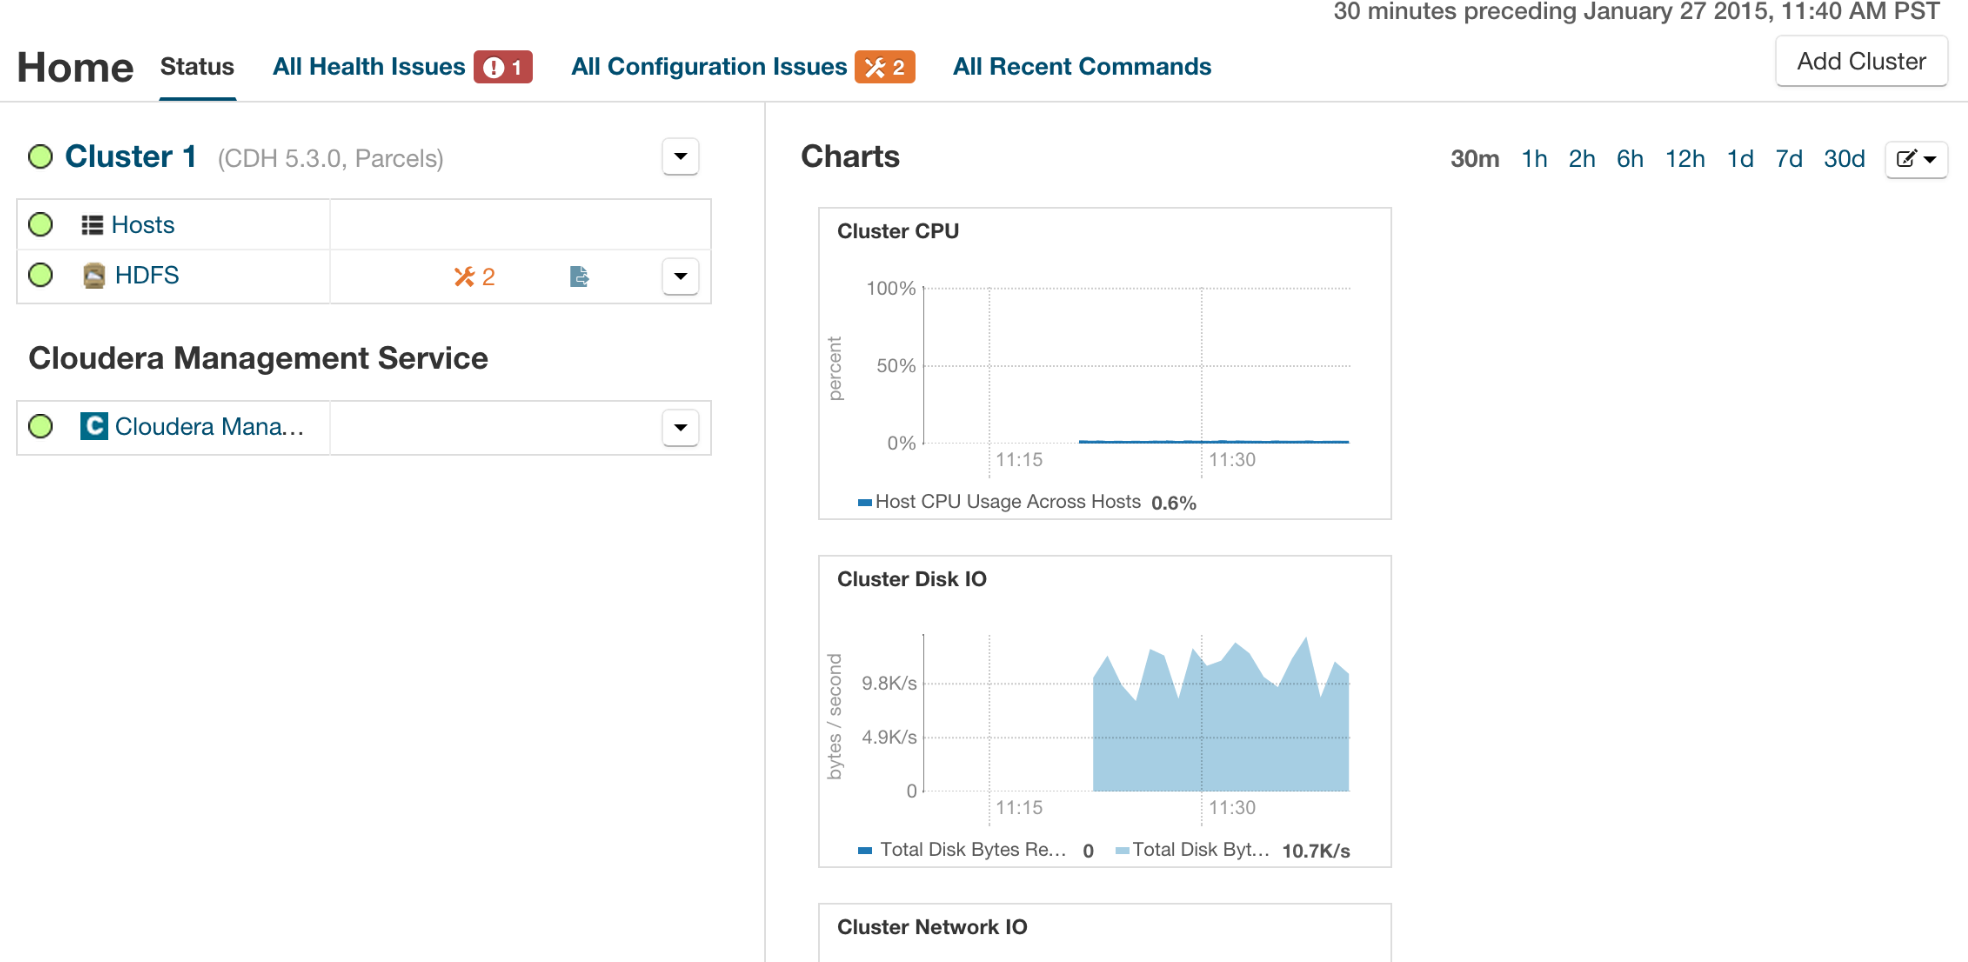Open the All Recent Commands tab
The image size is (1968, 962).
pyautogui.click(x=1081, y=67)
